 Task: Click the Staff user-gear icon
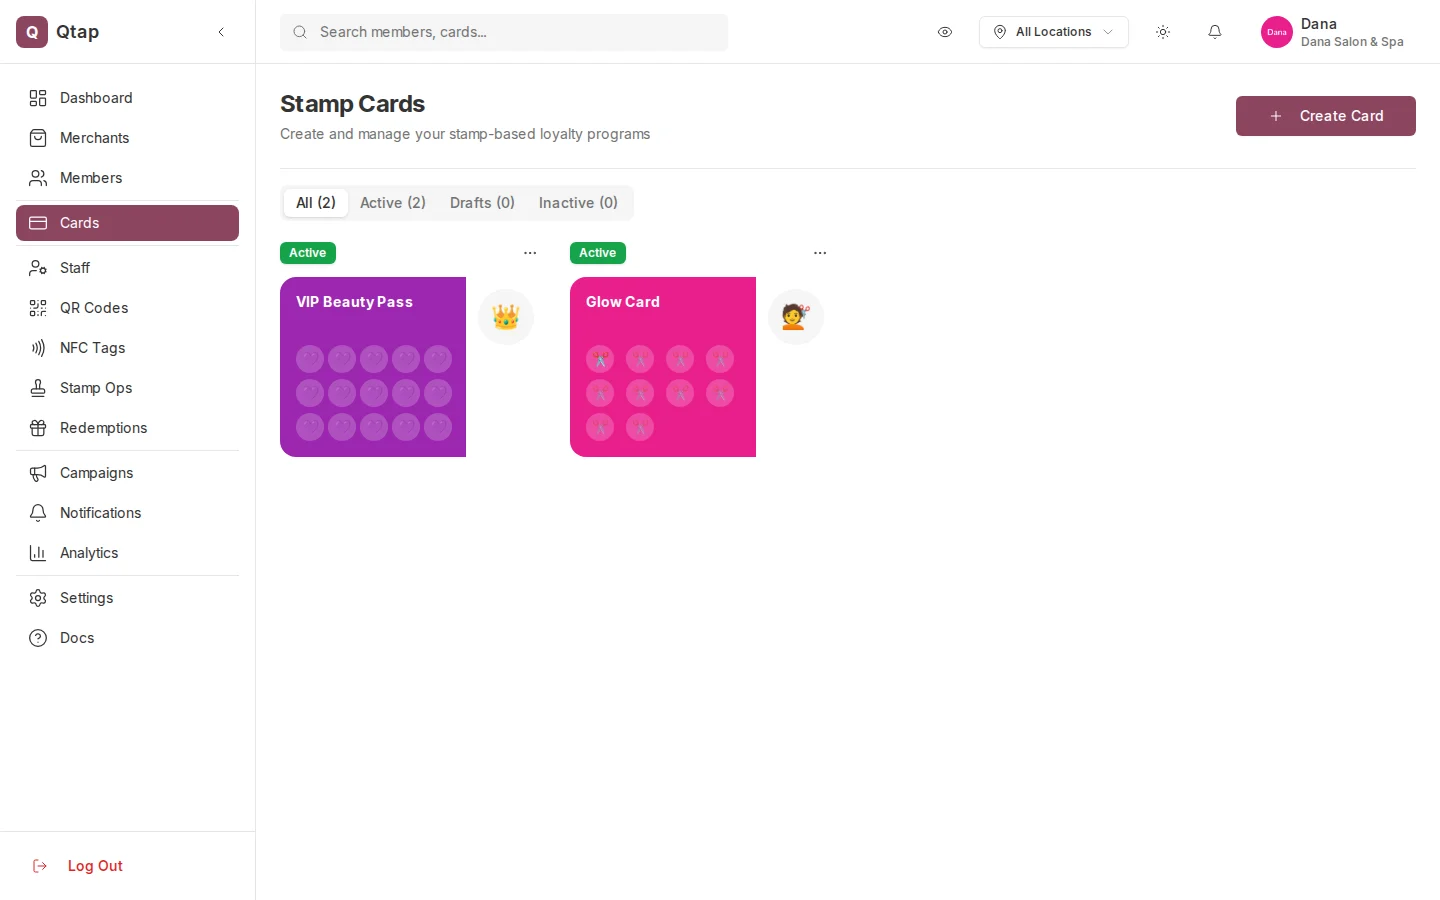coord(38,268)
